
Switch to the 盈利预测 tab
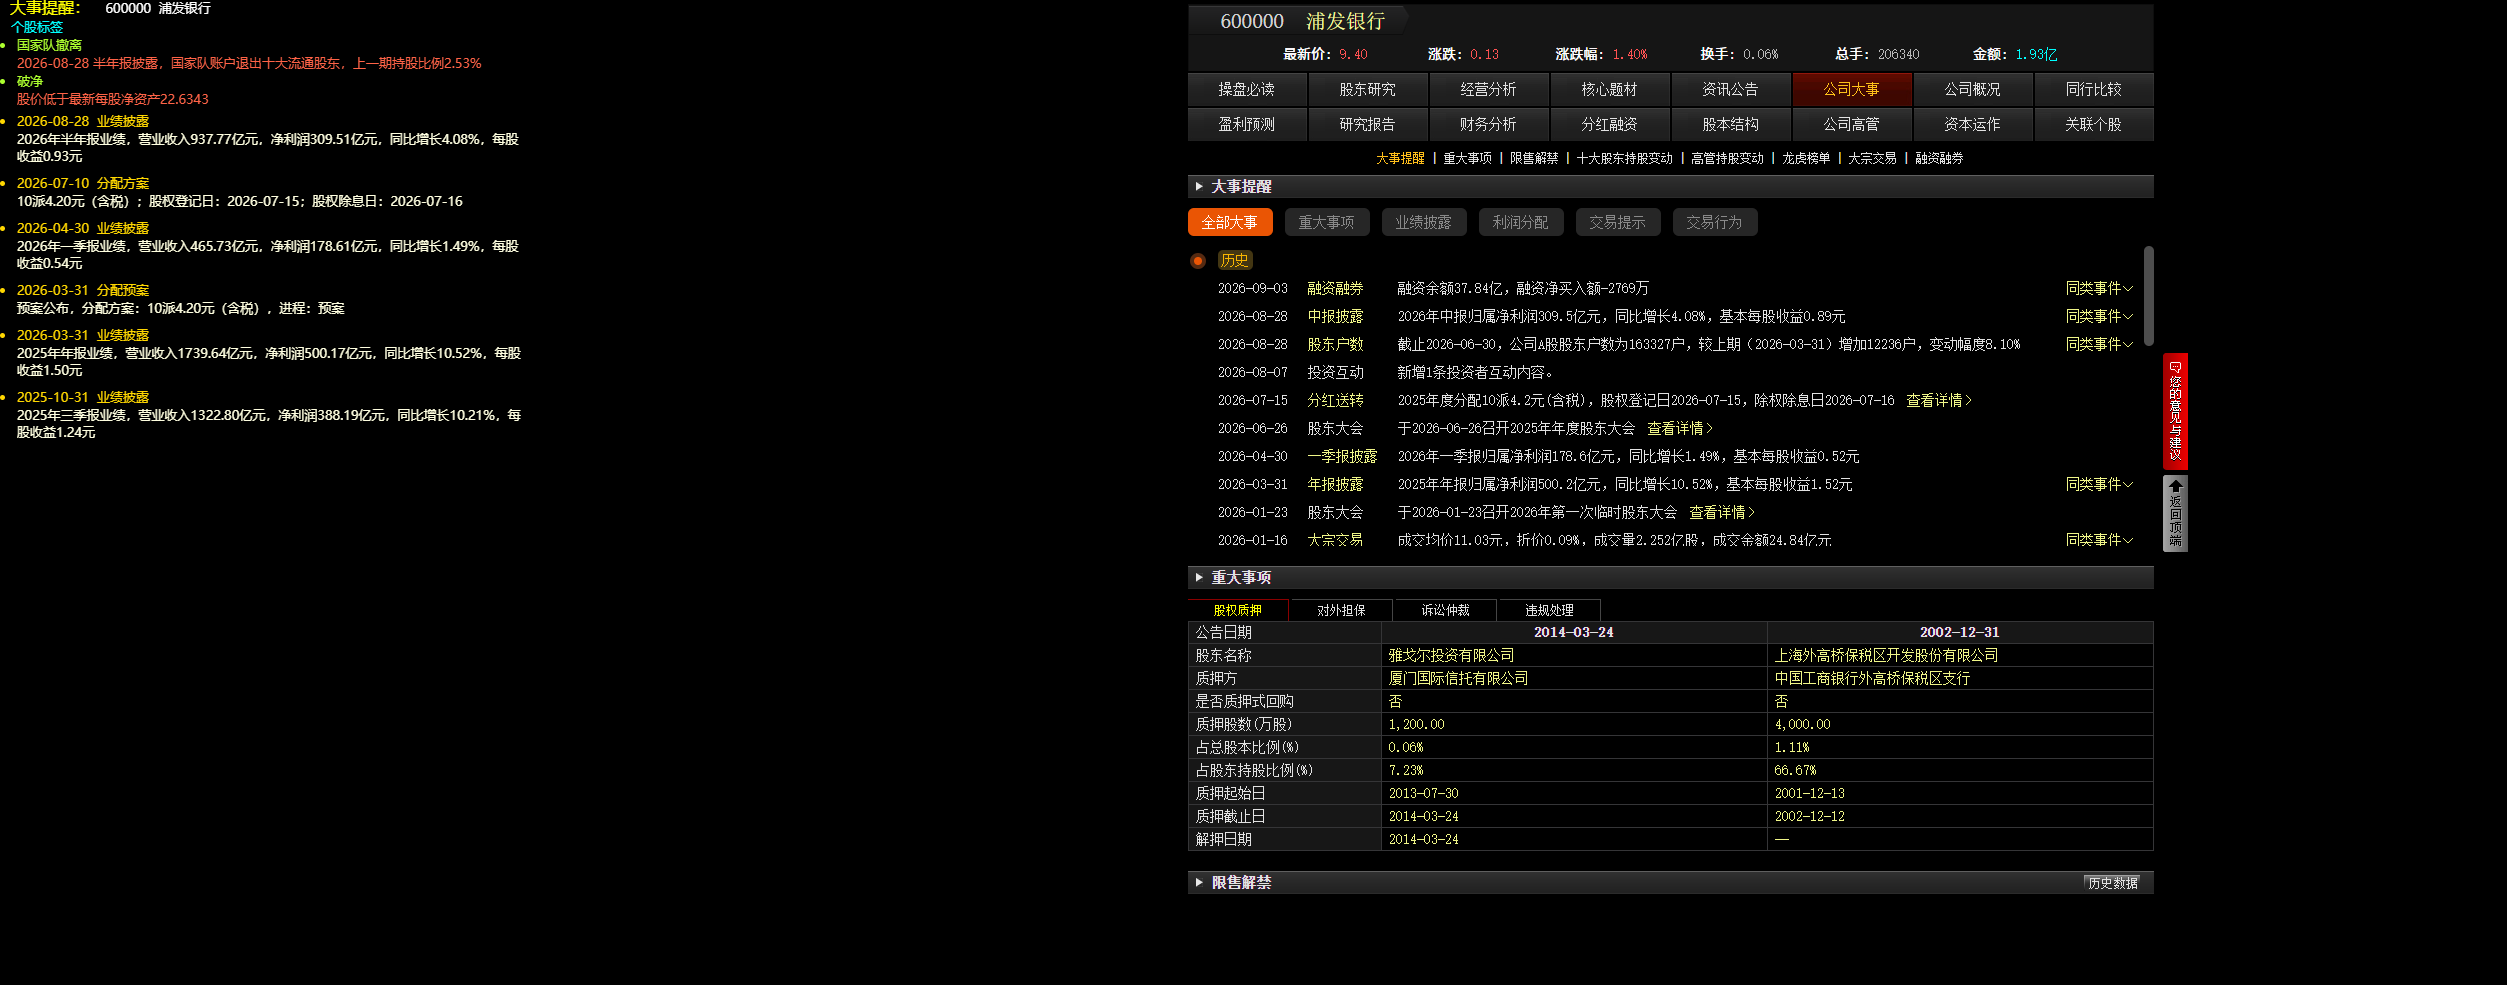(1247, 124)
